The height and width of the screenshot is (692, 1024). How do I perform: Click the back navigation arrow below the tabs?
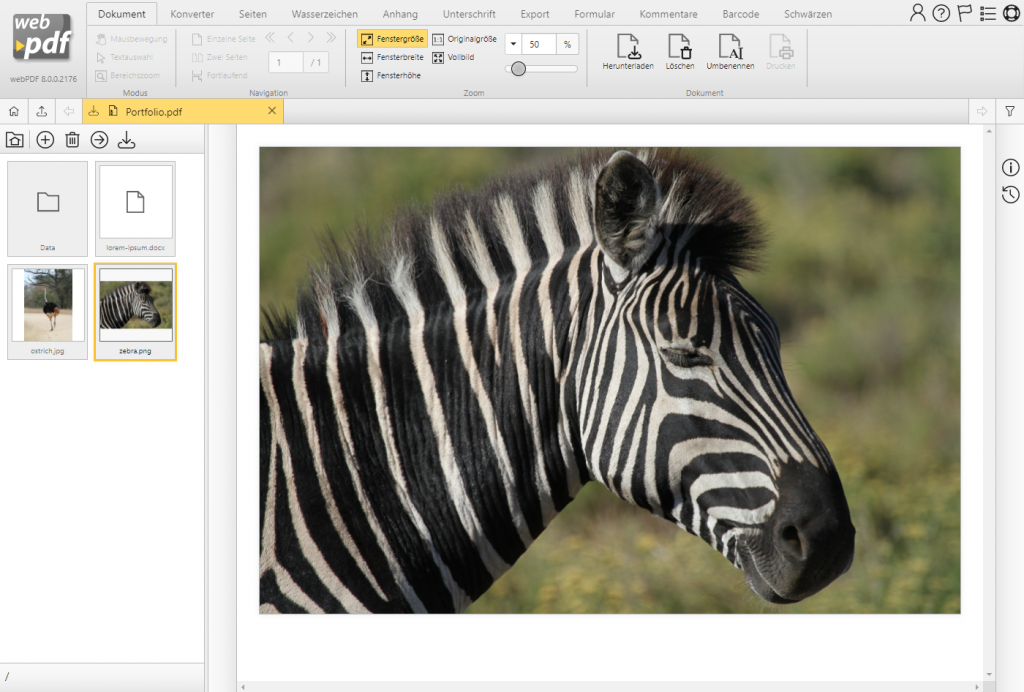(68, 111)
